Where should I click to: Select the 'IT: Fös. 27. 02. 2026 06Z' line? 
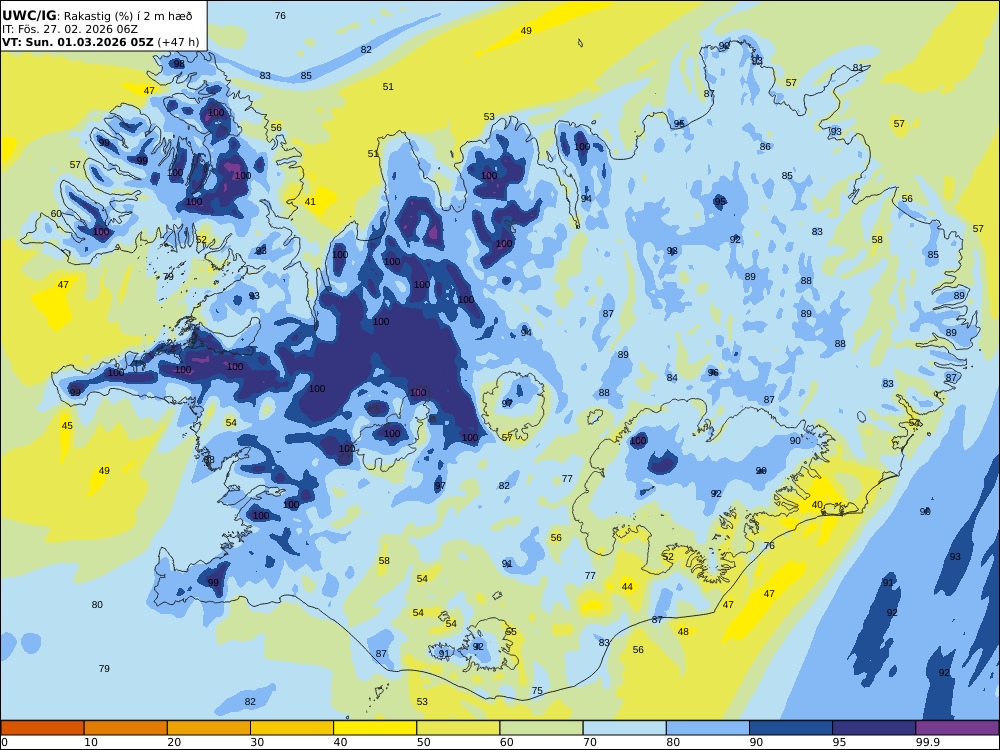click(x=70, y=29)
